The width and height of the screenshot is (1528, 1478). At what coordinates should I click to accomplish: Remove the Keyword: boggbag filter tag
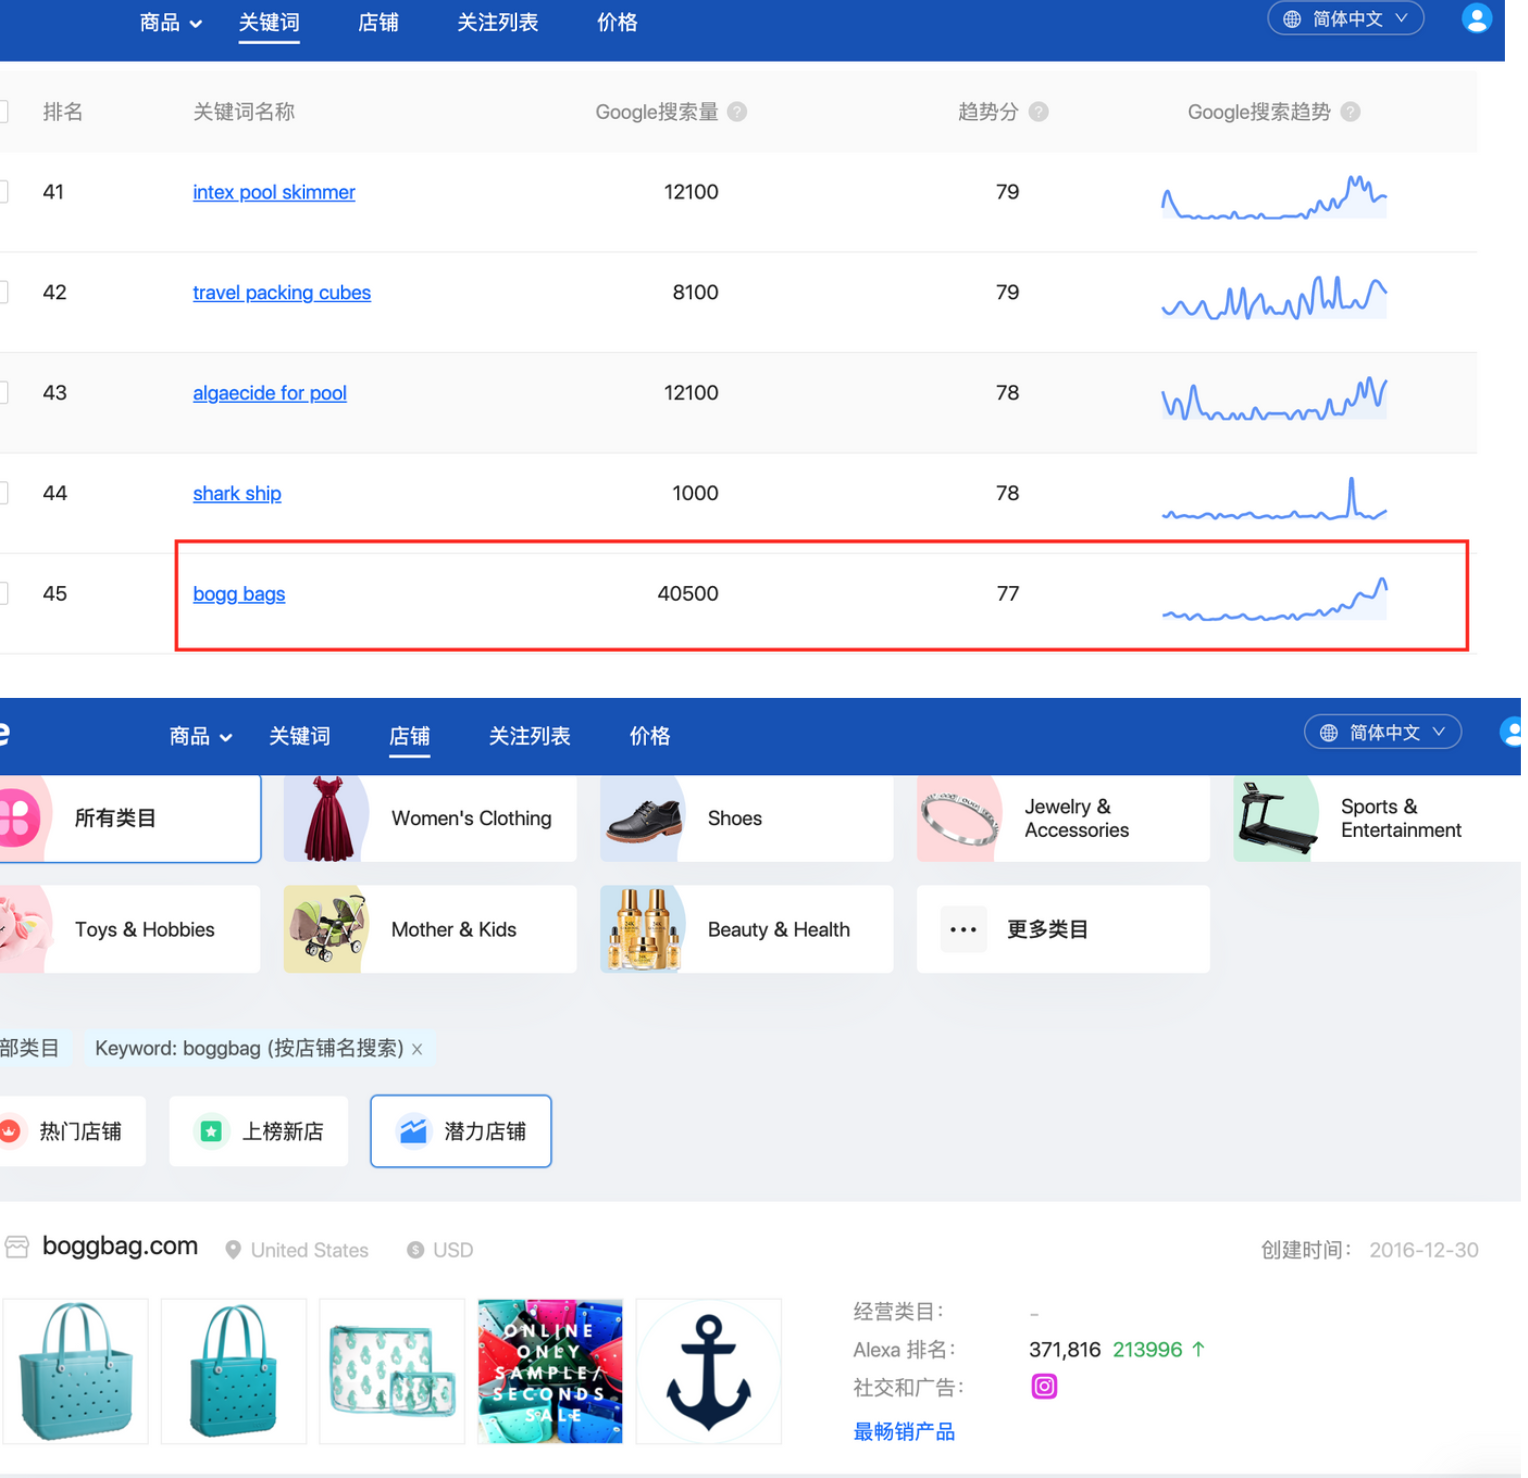417,1049
